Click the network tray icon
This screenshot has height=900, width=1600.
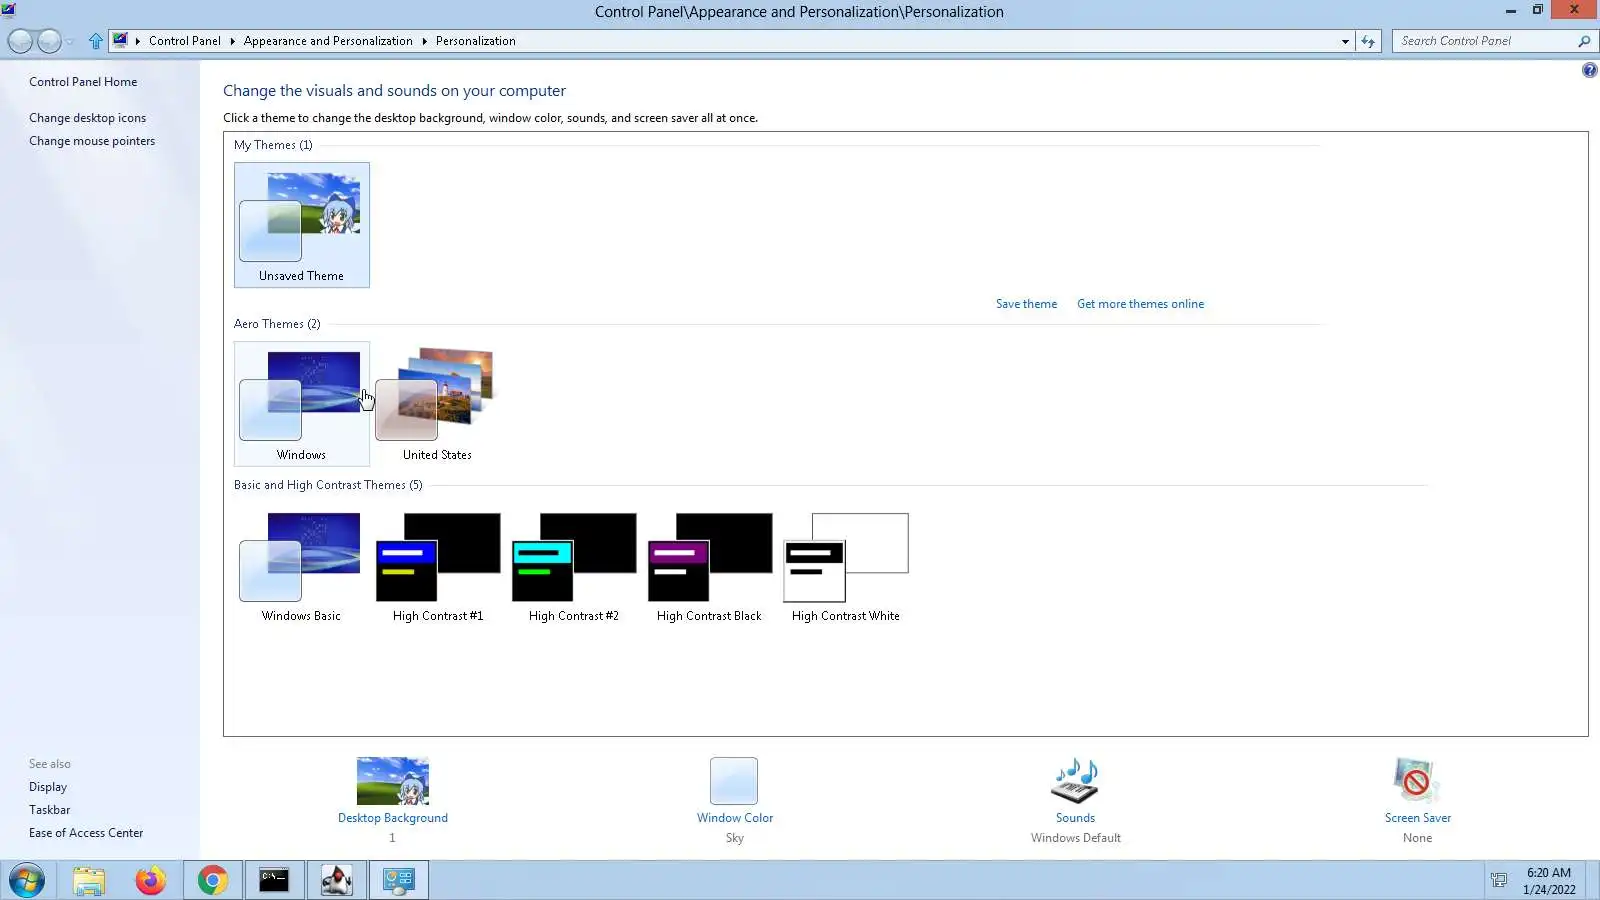point(1498,881)
